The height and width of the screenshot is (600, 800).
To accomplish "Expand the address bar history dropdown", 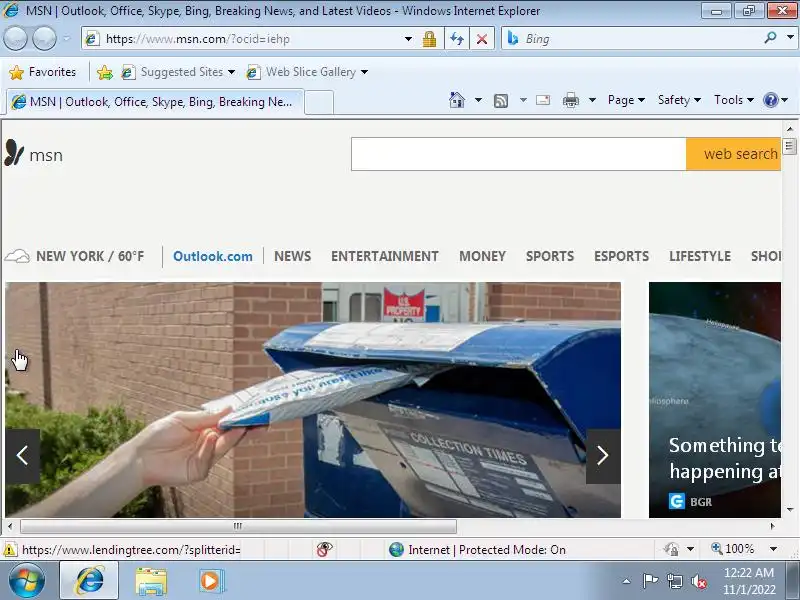I will [408, 39].
